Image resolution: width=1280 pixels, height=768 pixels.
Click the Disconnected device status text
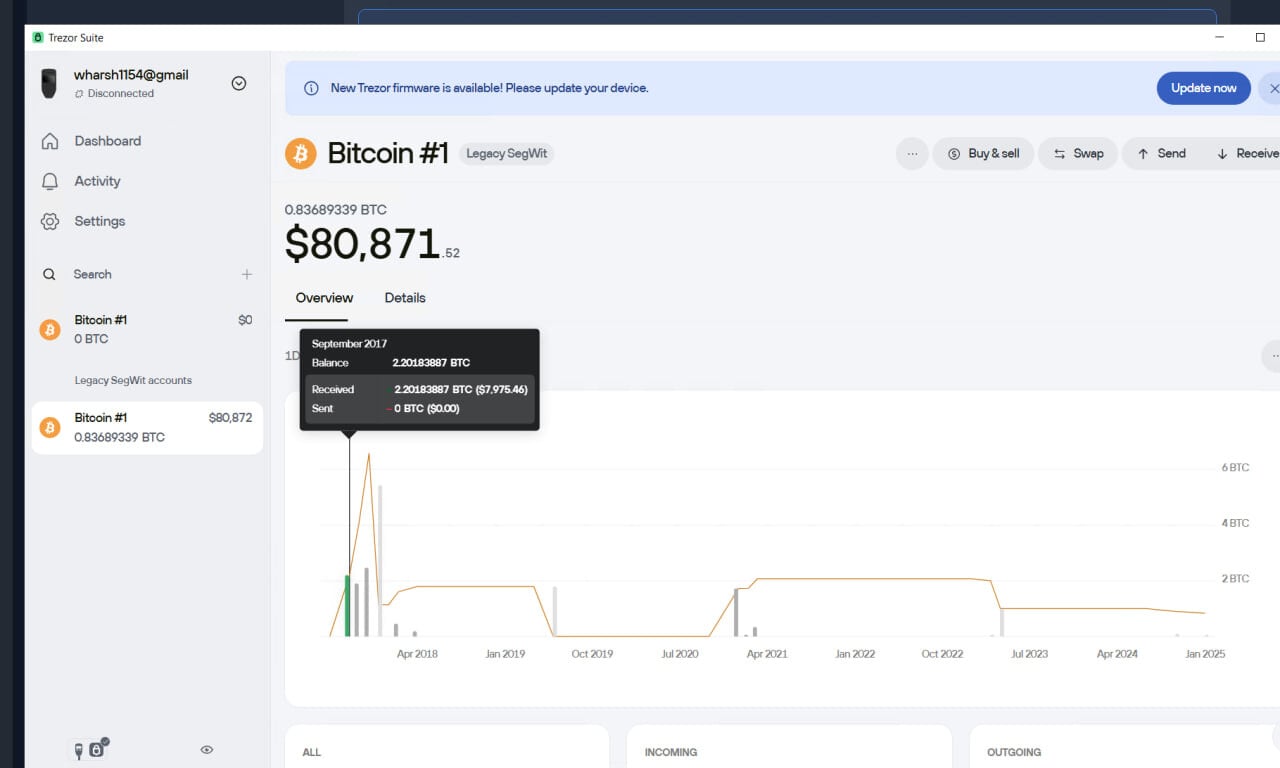tap(121, 94)
